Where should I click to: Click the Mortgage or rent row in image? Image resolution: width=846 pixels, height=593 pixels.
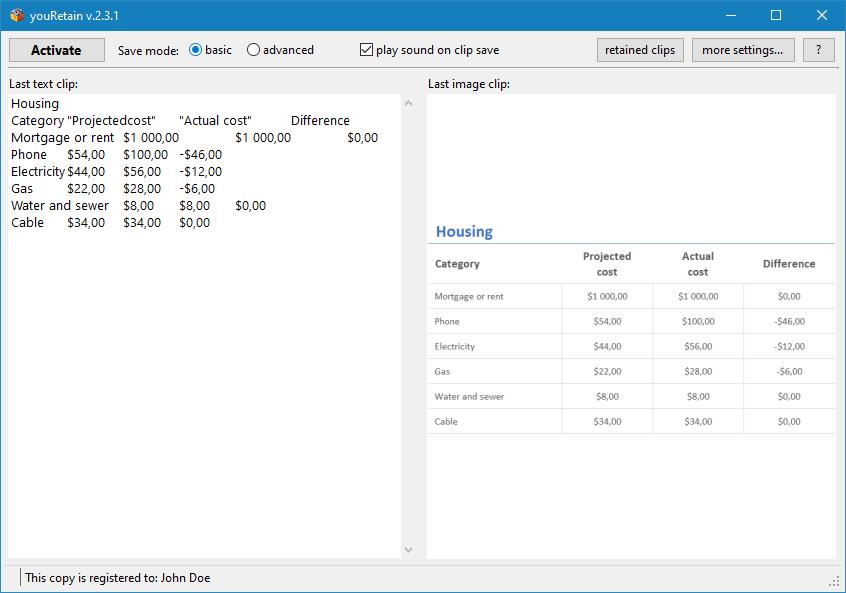click(469, 296)
